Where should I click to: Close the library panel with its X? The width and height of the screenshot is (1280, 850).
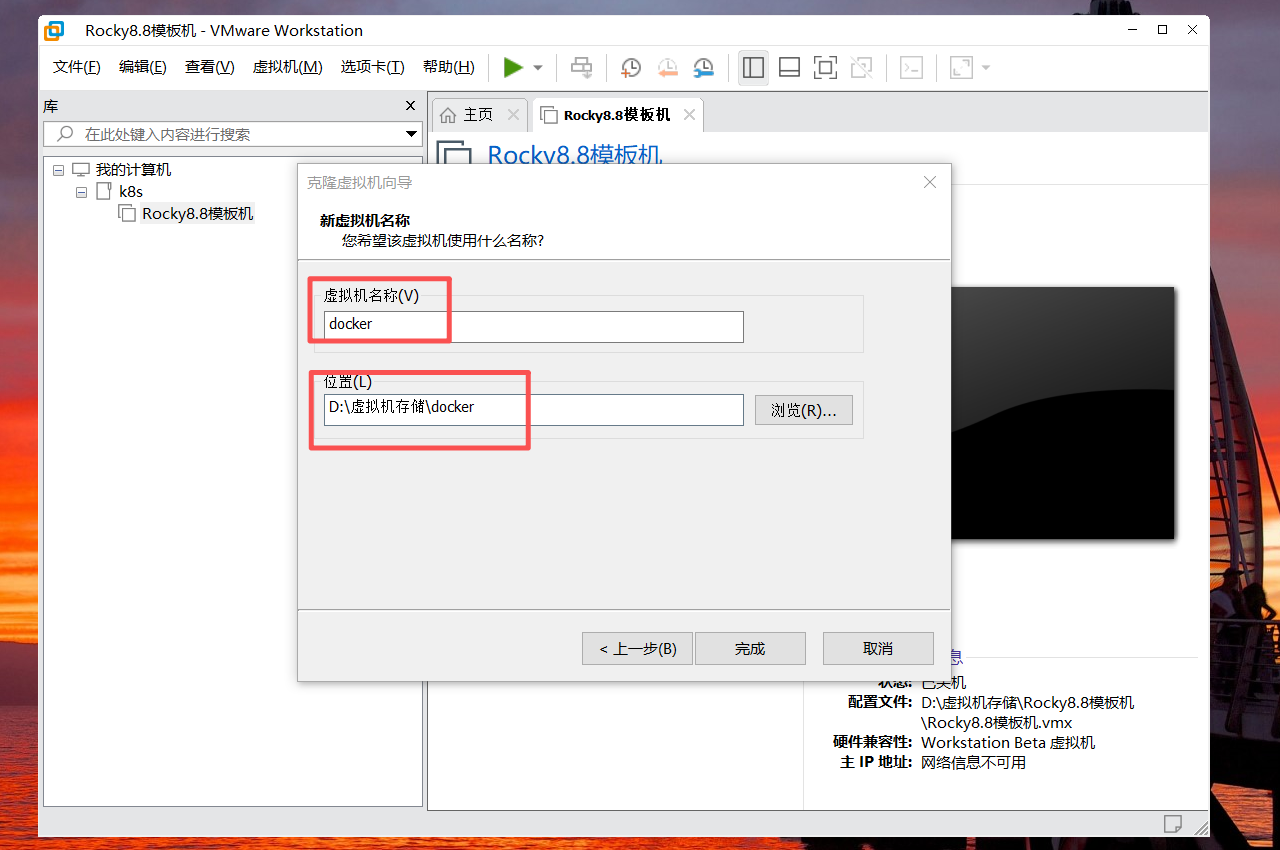click(410, 106)
